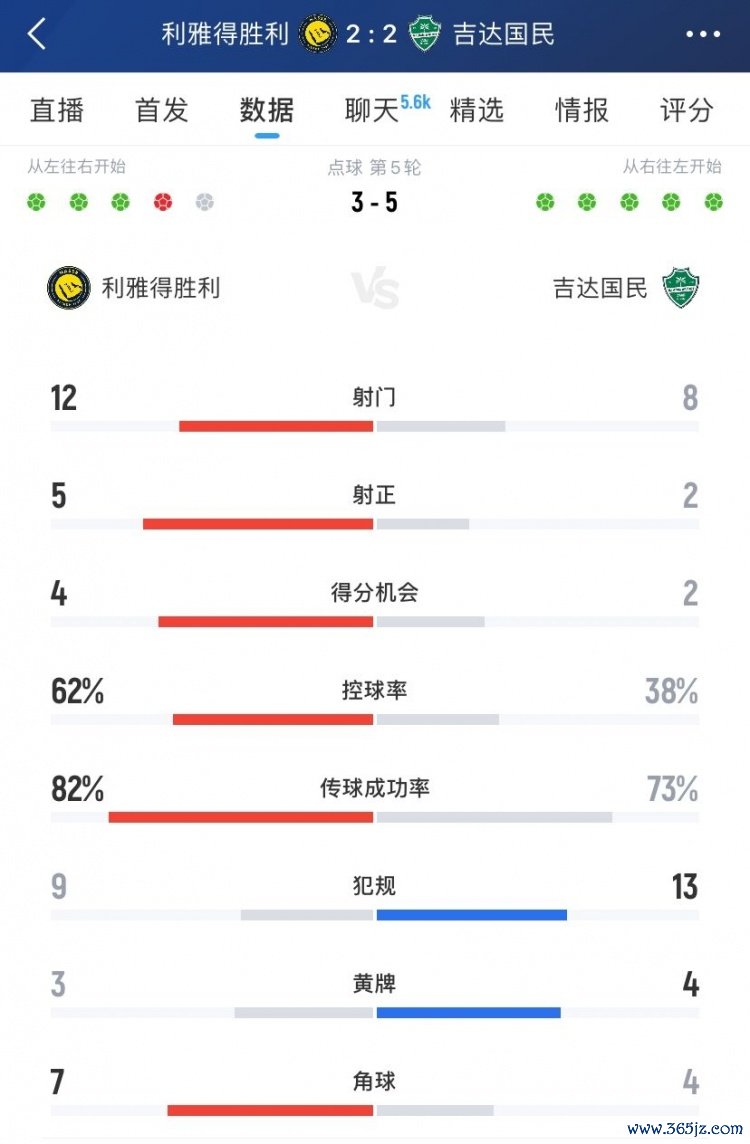Switch to the 直播 tab

tap(57, 109)
